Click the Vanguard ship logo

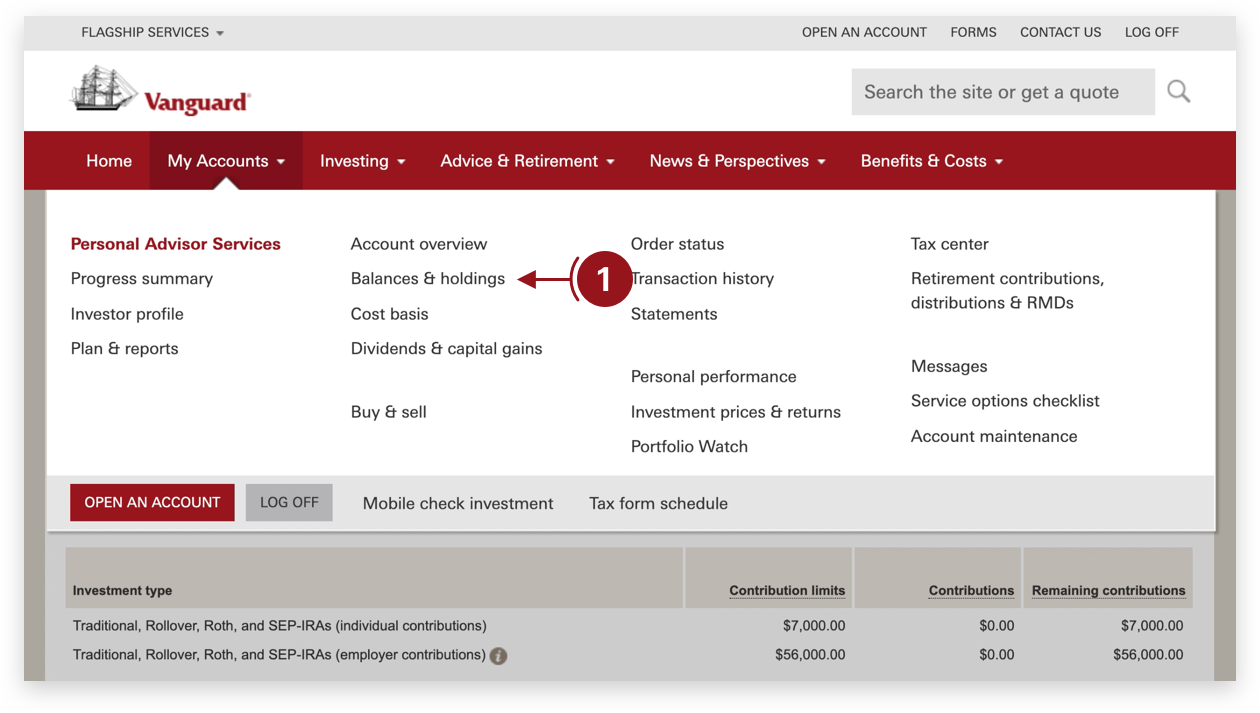(x=103, y=89)
